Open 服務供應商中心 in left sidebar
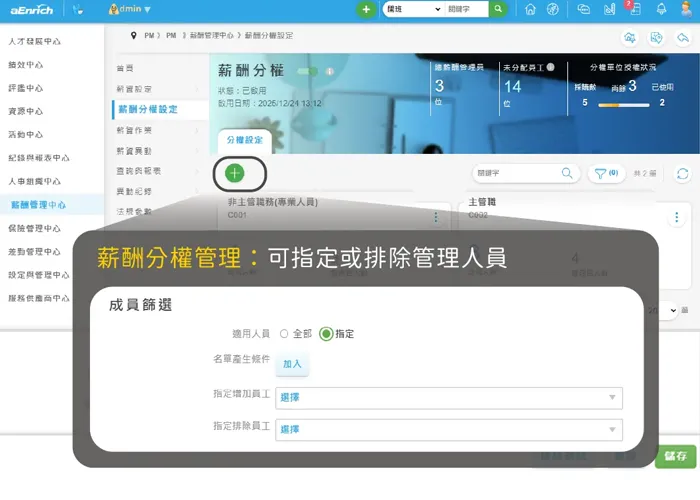 click(x=39, y=298)
